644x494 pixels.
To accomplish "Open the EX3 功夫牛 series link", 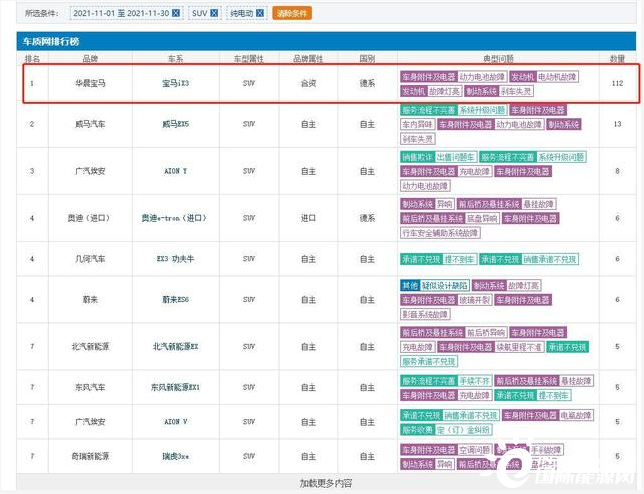I will pos(175,259).
